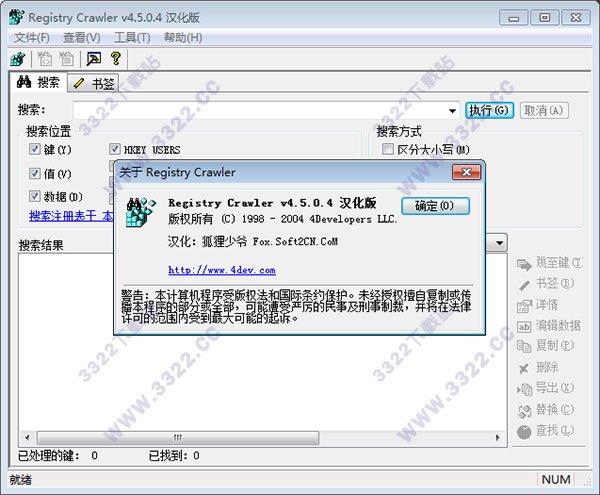Switch to the 搜索 search tab
The width and height of the screenshot is (600, 495).
(x=38, y=82)
